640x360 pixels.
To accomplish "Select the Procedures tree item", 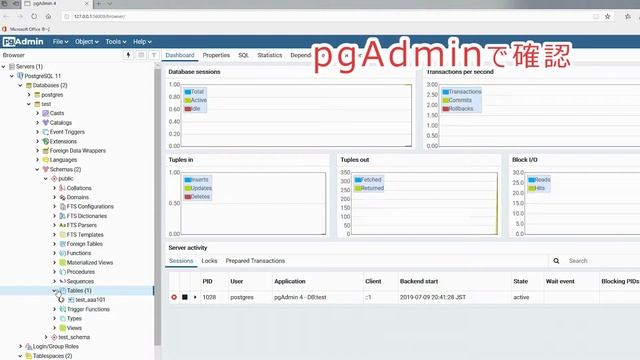I will click(81, 272).
